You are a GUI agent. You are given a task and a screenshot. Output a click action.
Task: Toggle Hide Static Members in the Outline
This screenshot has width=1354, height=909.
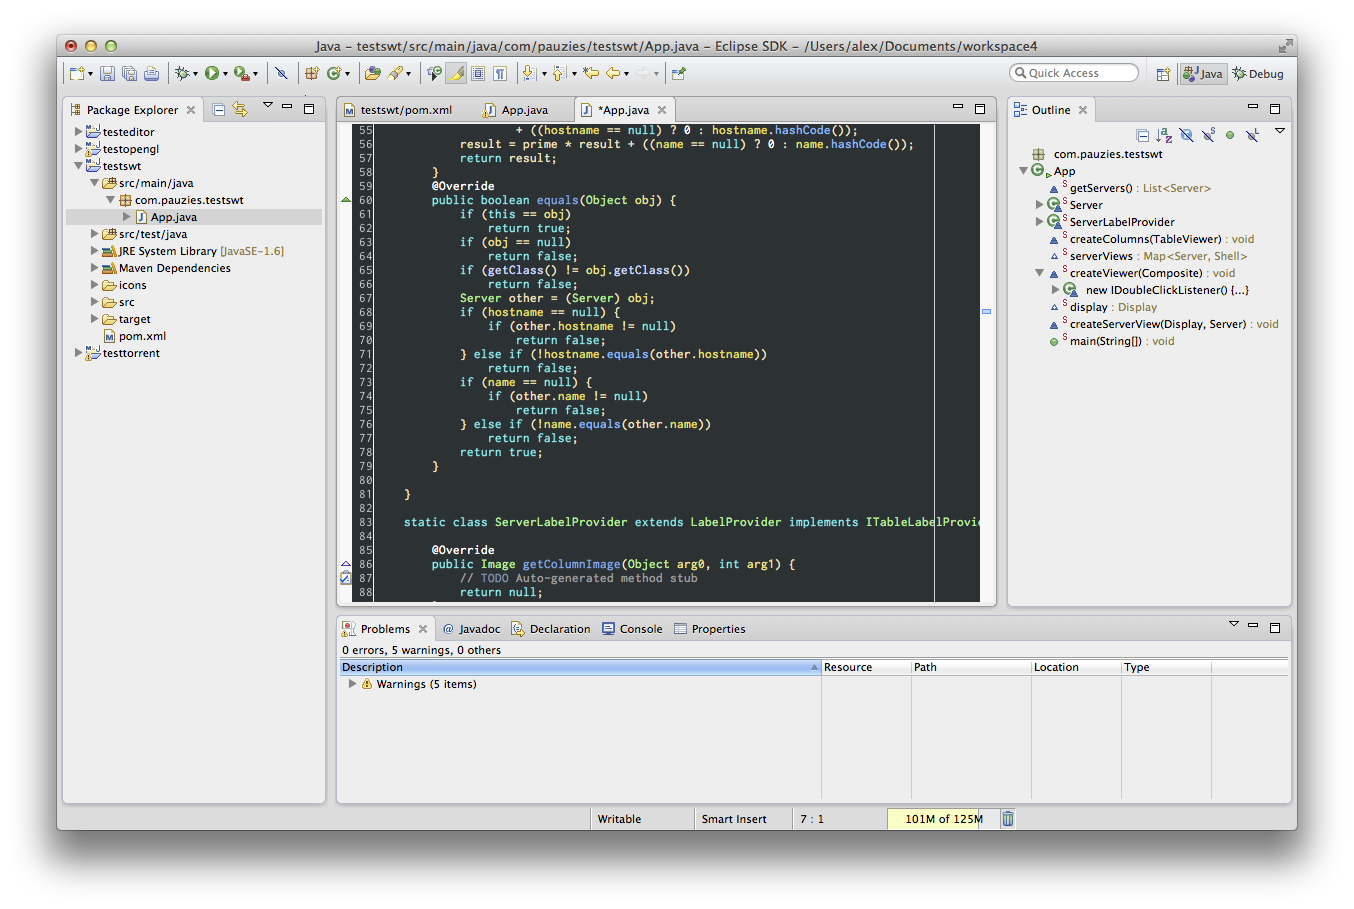pos(1208,135)
